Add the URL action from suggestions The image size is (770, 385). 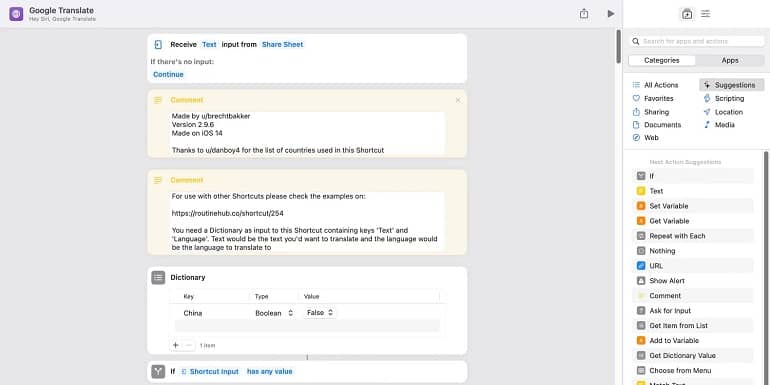[x=692, y=266]
